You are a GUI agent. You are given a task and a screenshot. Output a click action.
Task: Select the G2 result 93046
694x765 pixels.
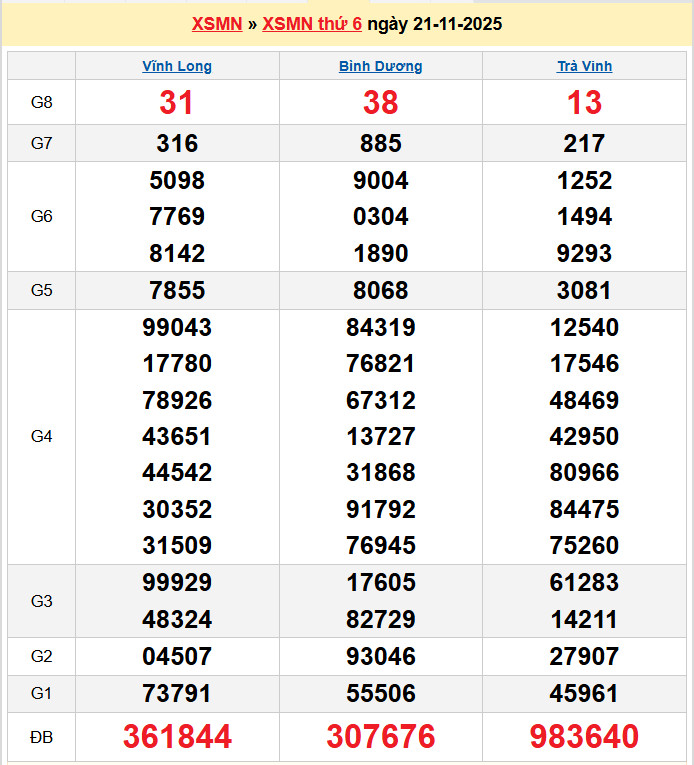380,657
